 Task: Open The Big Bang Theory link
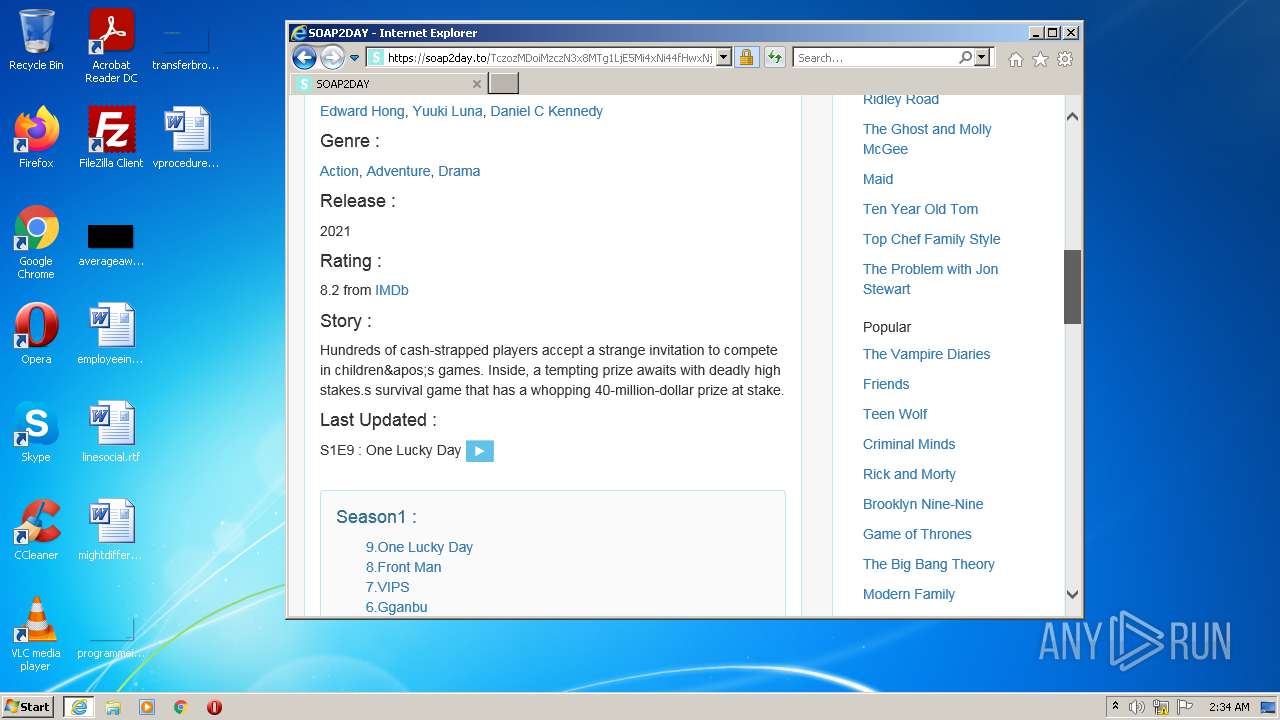click(x=929, y=564)
